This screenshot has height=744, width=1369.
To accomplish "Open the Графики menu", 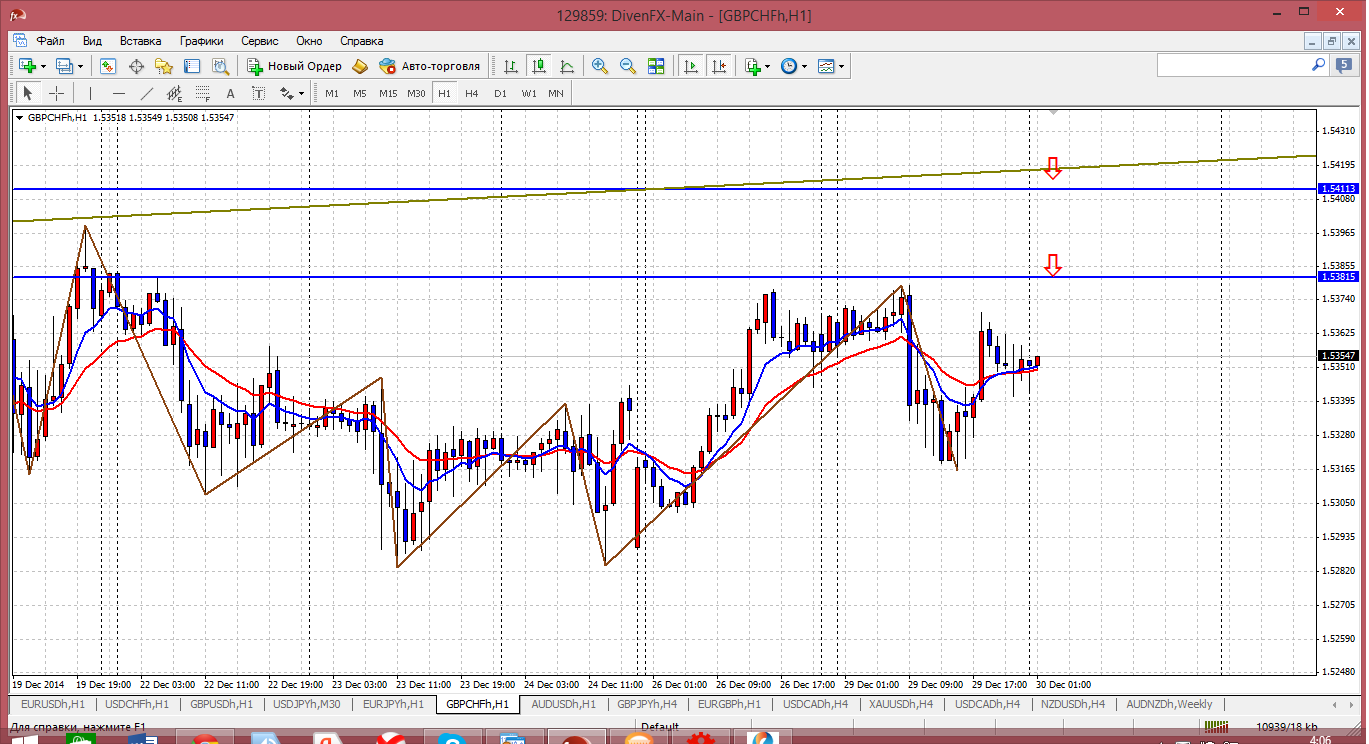I will (x=201, y=41).
